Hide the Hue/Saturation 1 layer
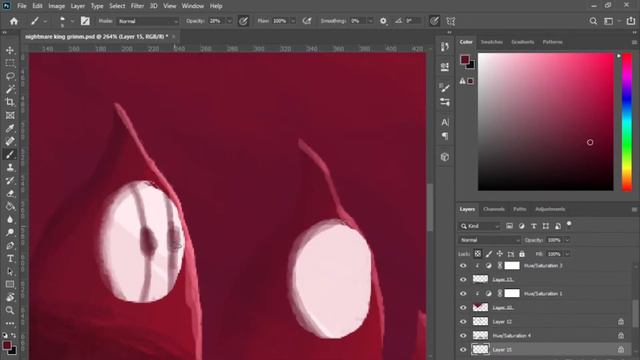 pyautogui.click(x=463, y=293)
